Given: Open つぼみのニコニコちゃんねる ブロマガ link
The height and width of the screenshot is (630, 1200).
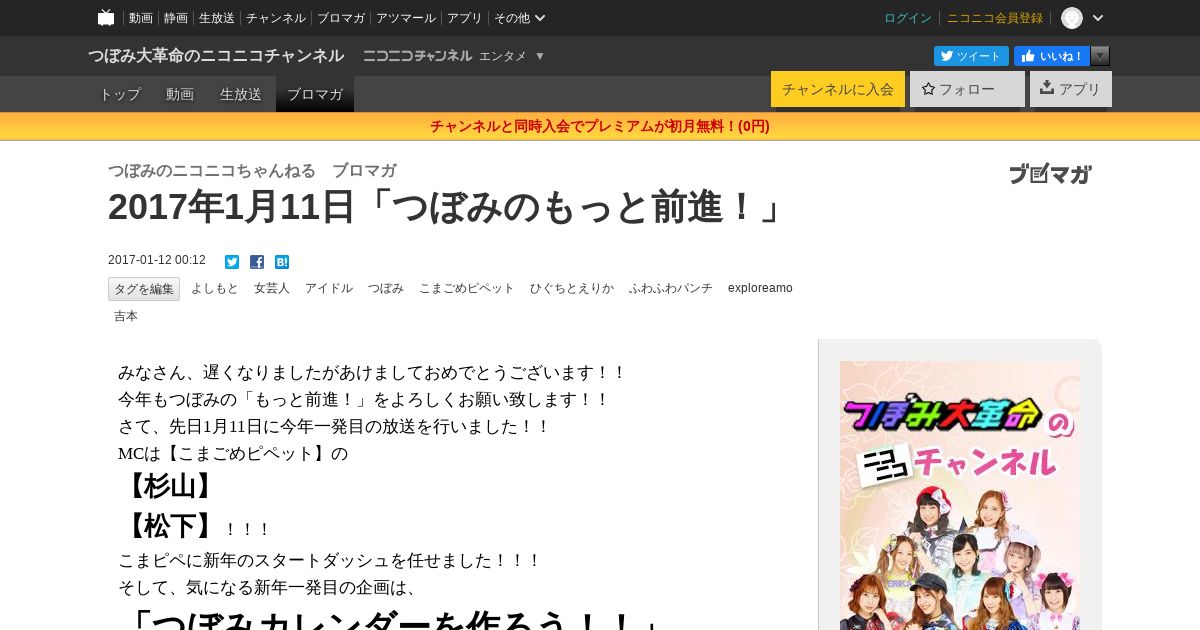Looking at the screenshot, I should tap(252, 171).
